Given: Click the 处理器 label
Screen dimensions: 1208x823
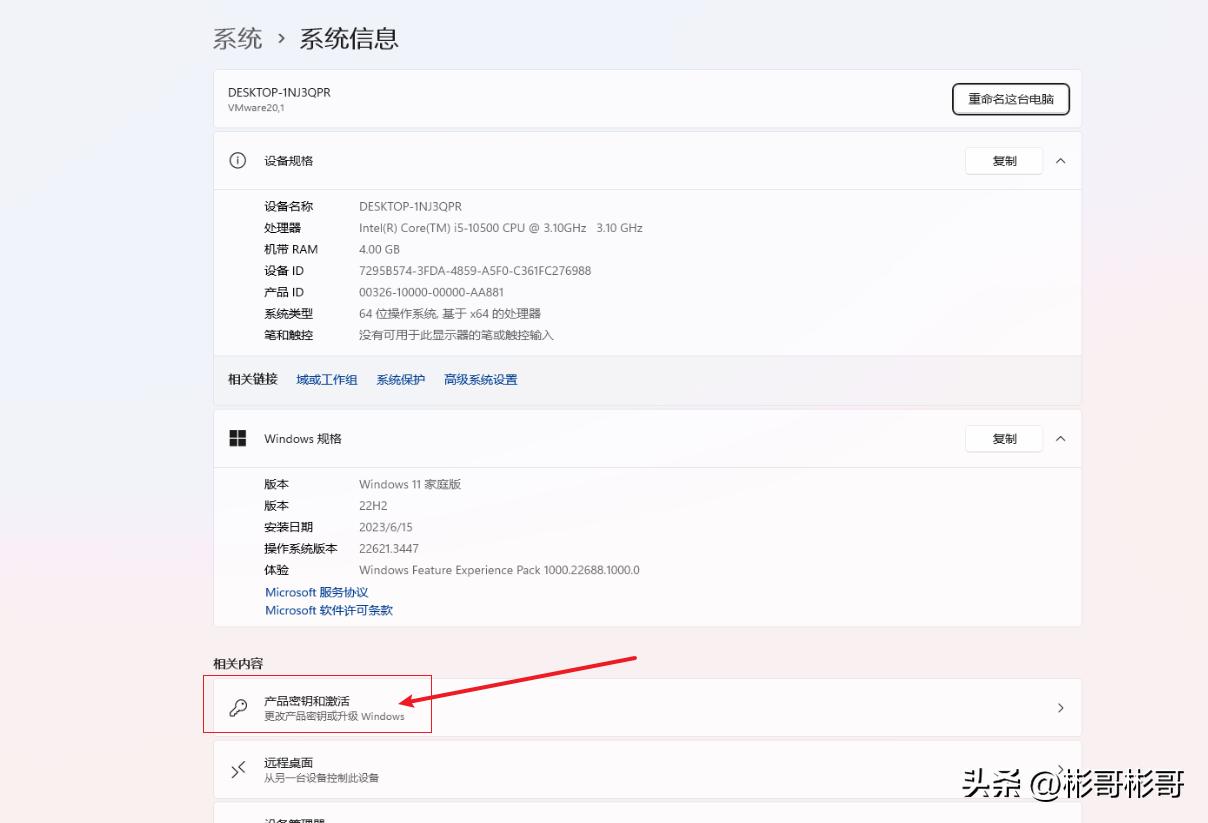Looking at the screenshot, I should [282, 228].
